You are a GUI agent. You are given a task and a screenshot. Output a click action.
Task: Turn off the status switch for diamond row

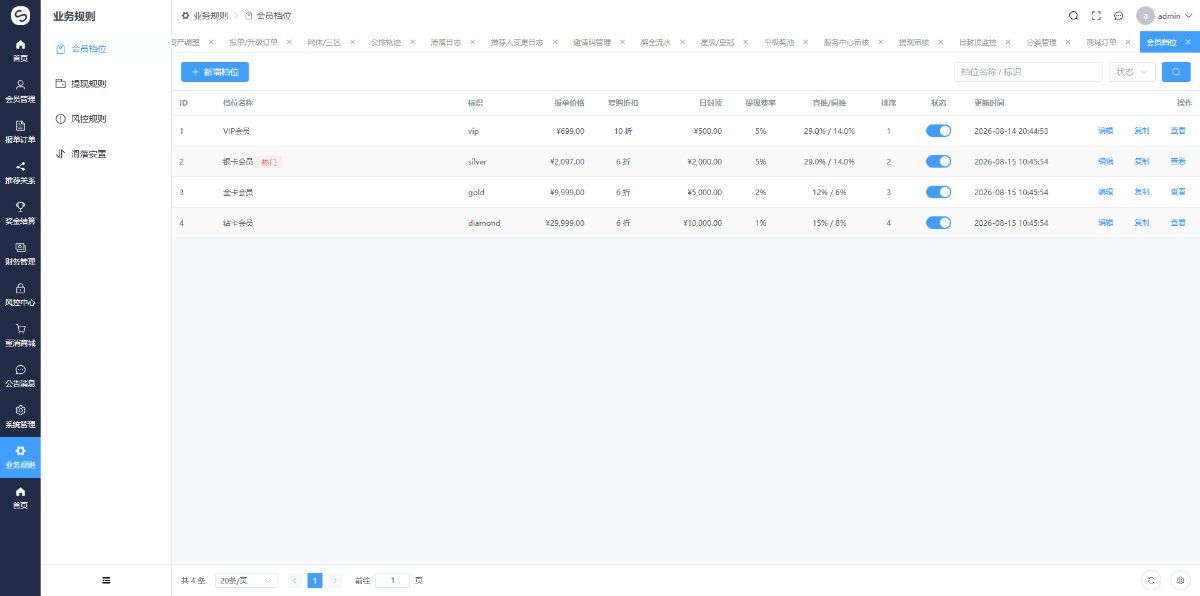point(938,223)
